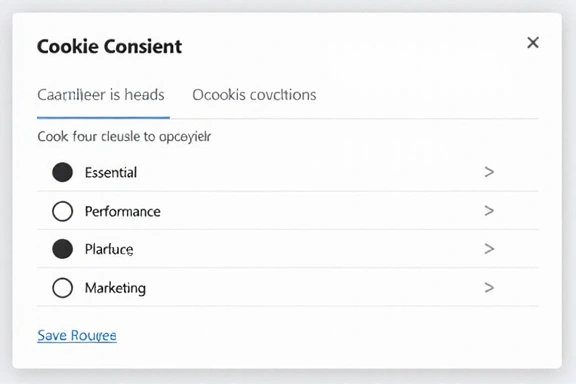The width and height of the screenshot is (576, 384).
Task: Switch to the Caarnlieer is heads tab
Action: pyautogui.click(x=101, y=95)
